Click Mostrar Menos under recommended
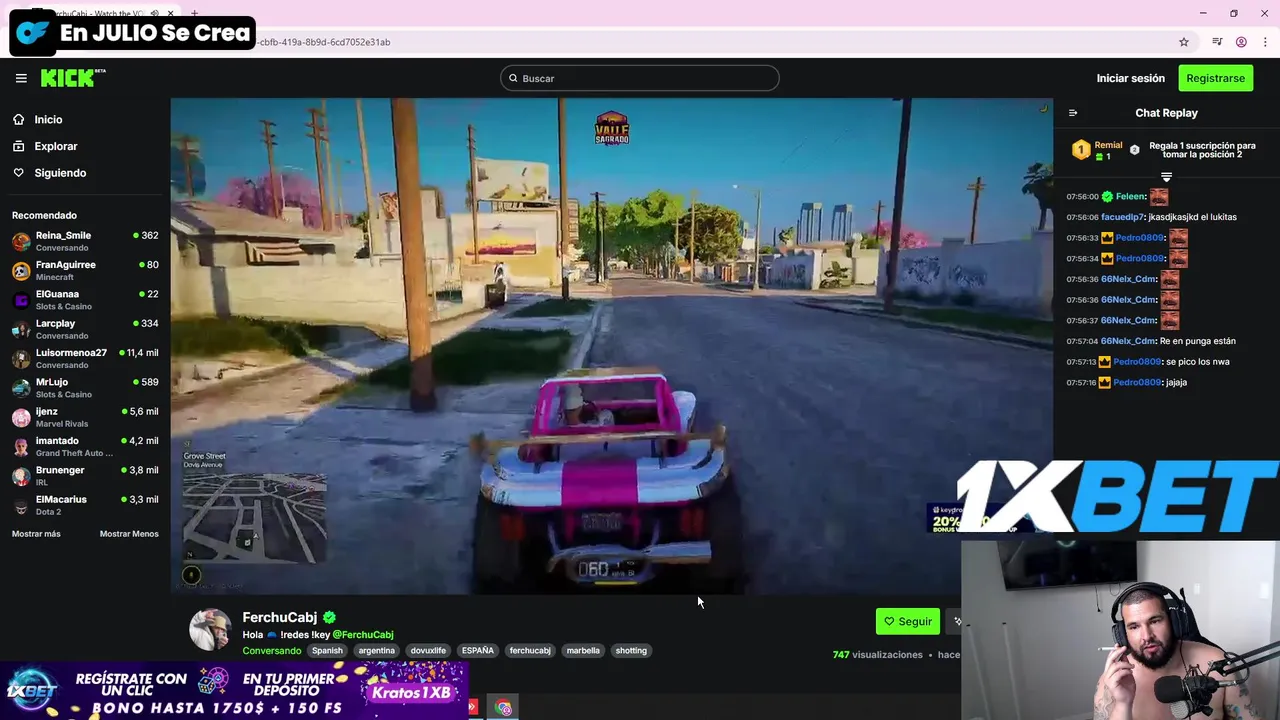 (x=129, y=534)
